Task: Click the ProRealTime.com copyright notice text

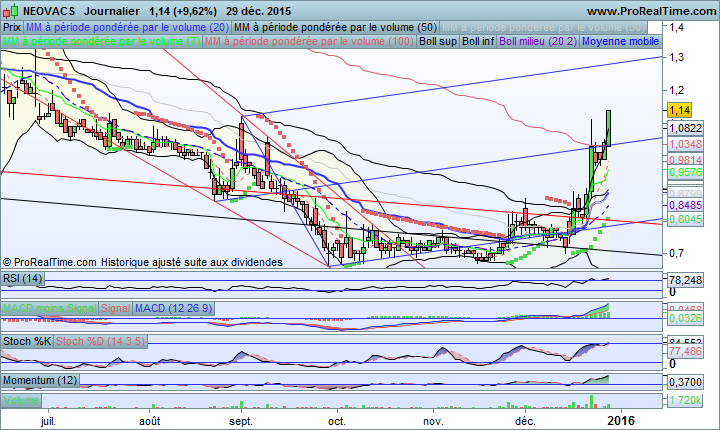Action: tap(143, 262)
